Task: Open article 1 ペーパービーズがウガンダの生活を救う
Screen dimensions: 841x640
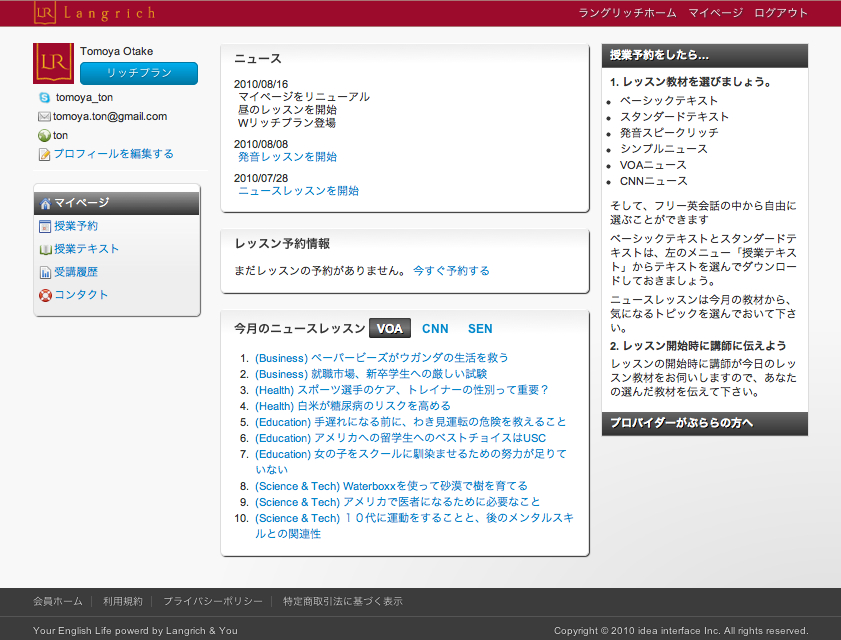Action: 381,358
